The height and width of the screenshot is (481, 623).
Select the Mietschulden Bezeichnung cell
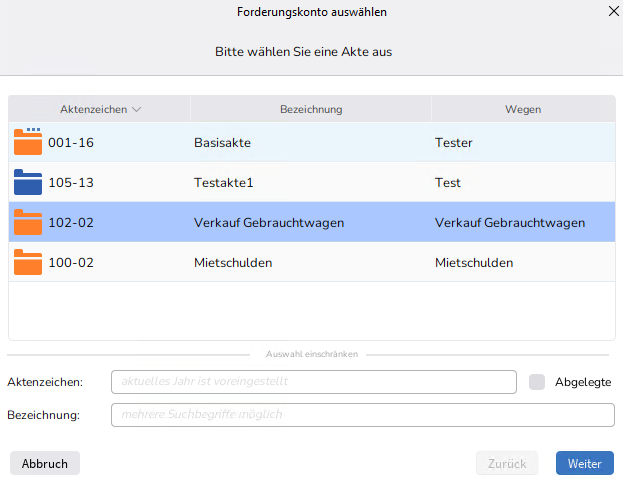233,262
